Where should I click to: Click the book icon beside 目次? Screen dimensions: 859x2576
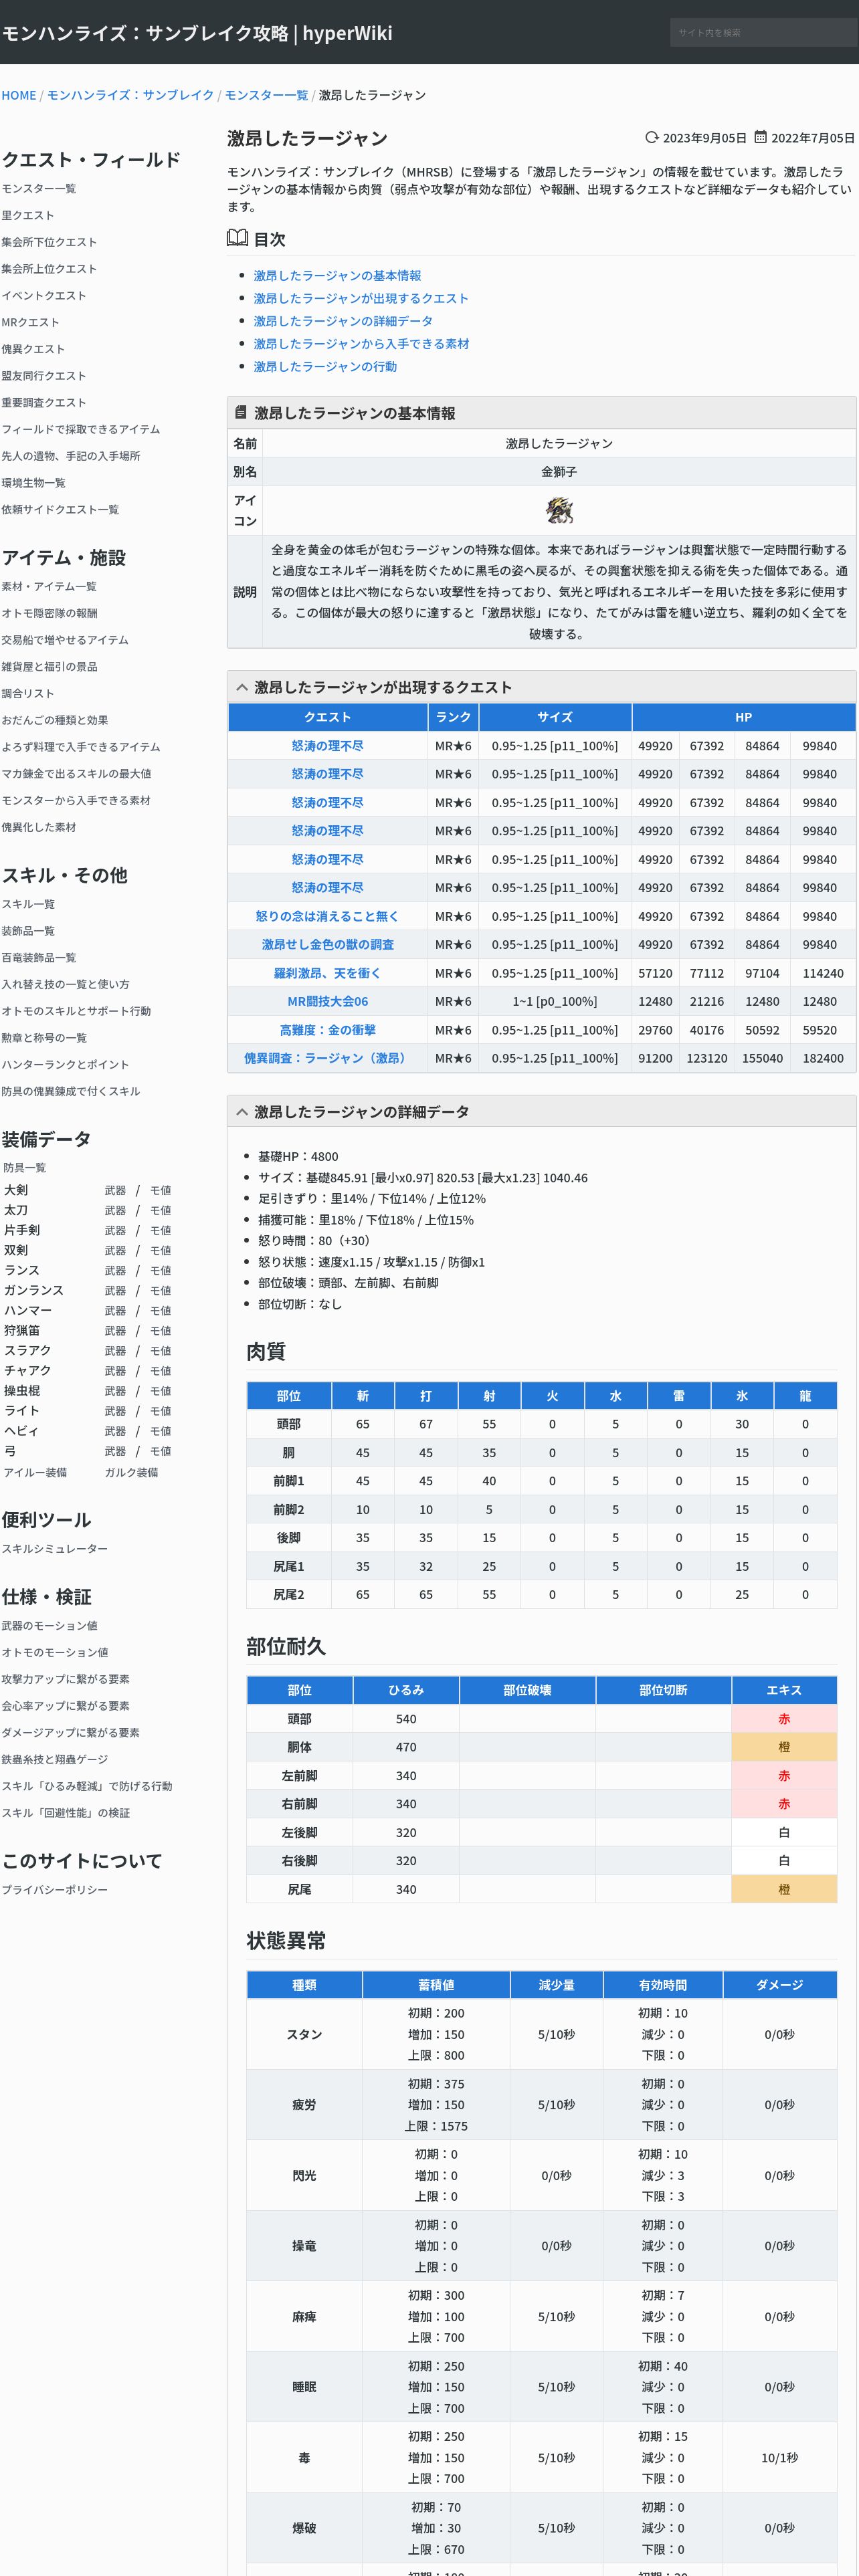click(x=237, y=238)
